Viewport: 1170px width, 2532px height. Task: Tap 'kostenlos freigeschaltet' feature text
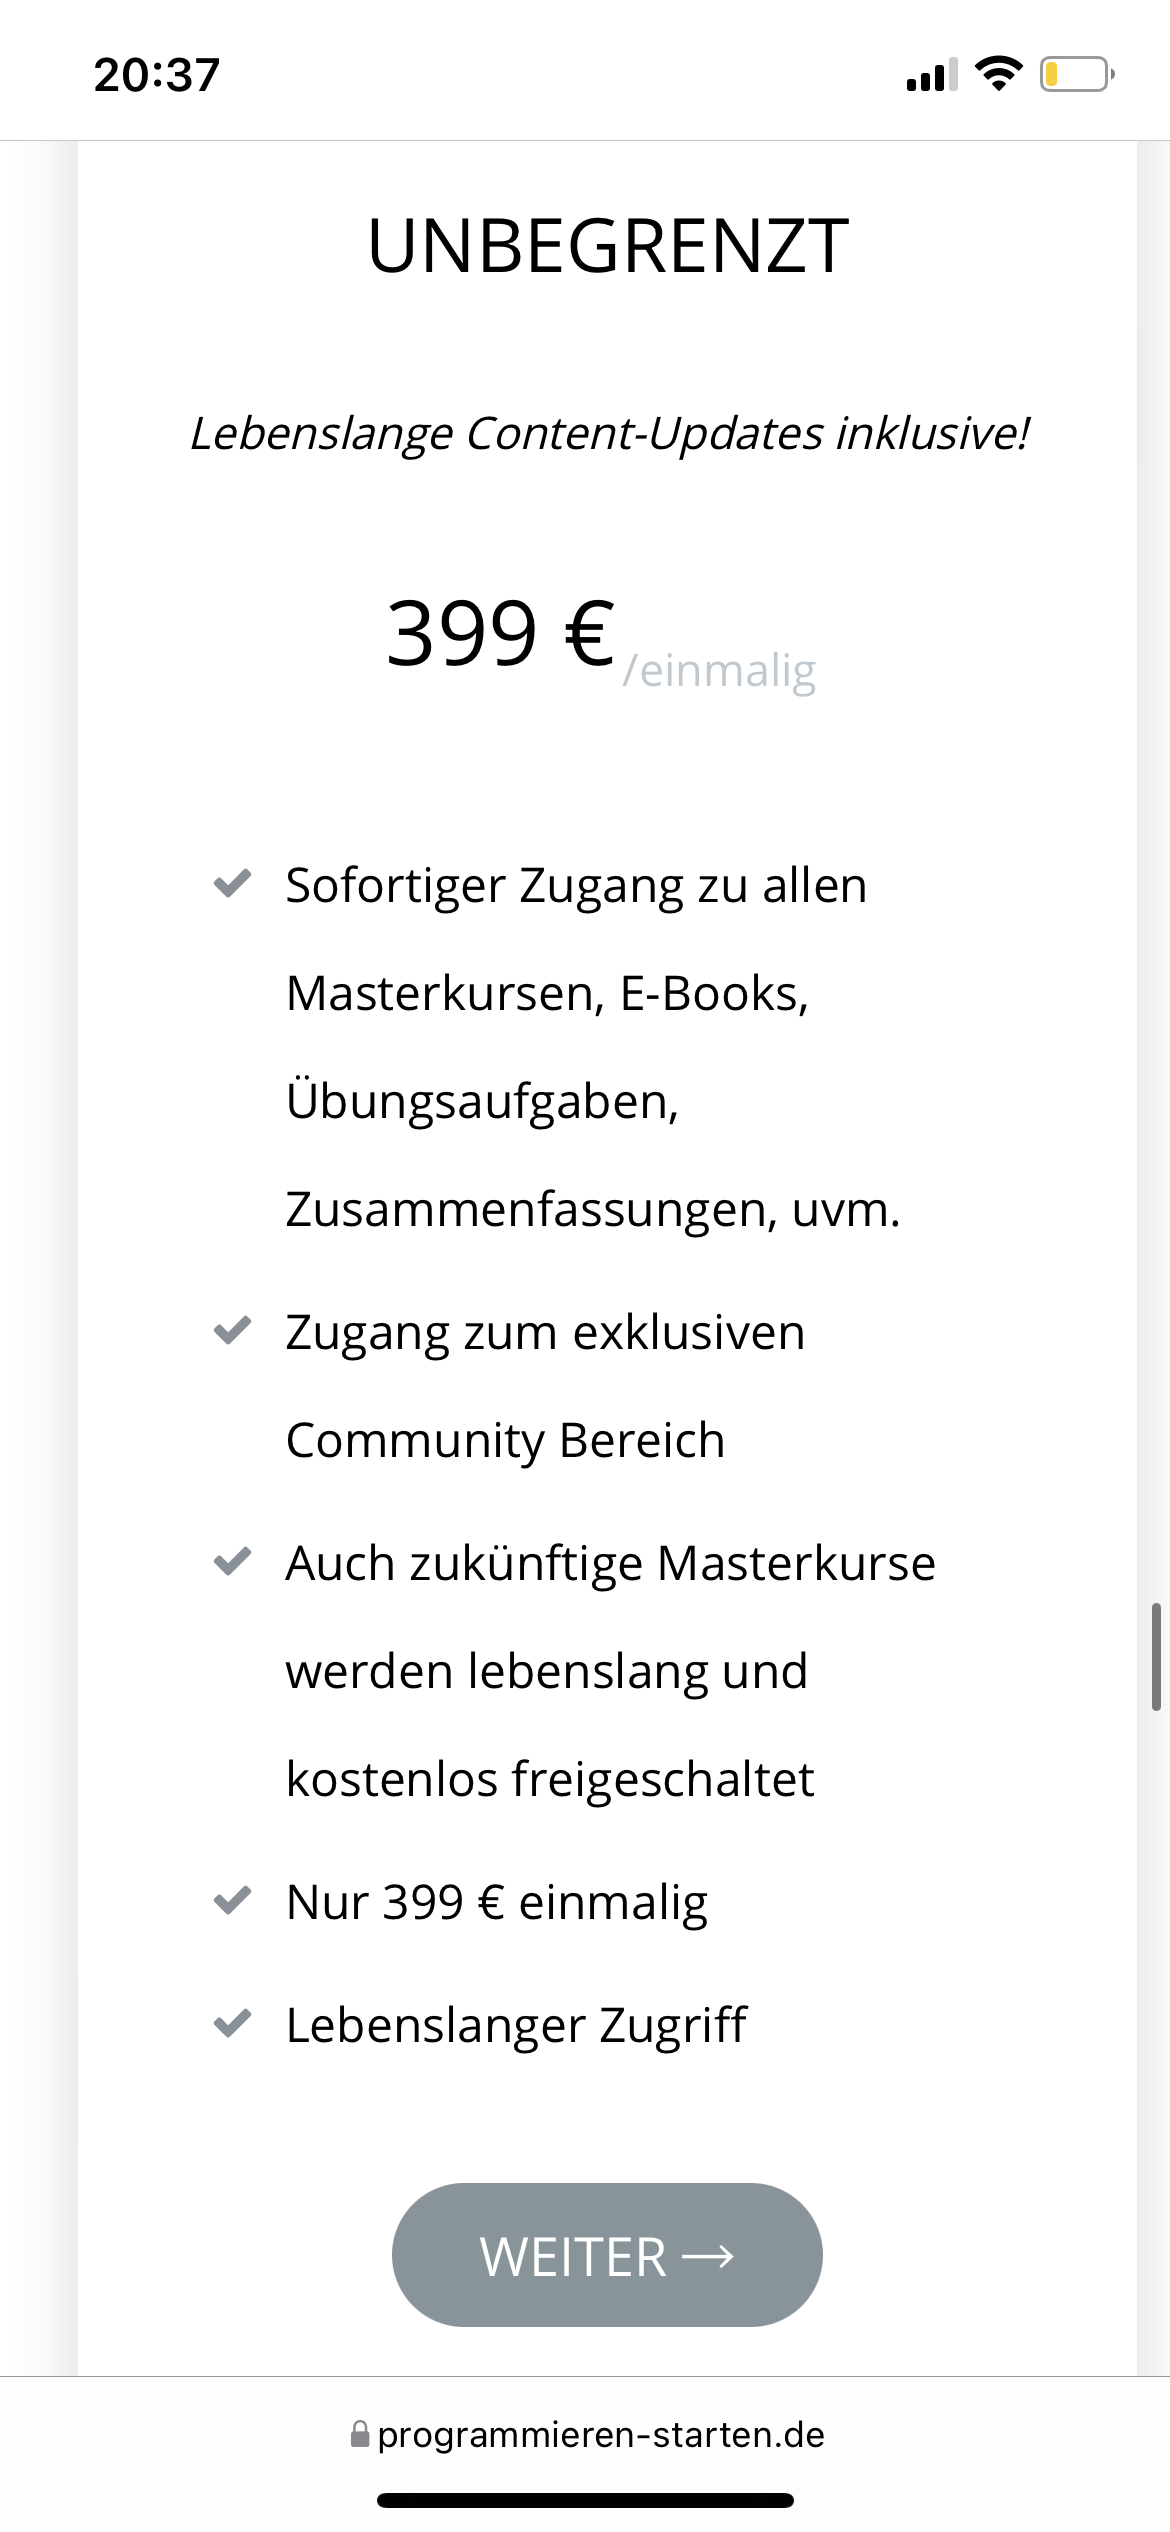tap(550, 1777)
